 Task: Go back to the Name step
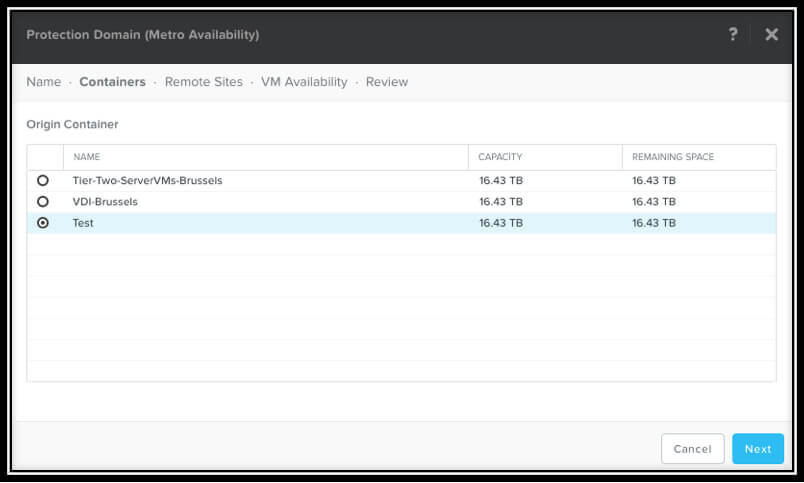[x=43, y=82]
